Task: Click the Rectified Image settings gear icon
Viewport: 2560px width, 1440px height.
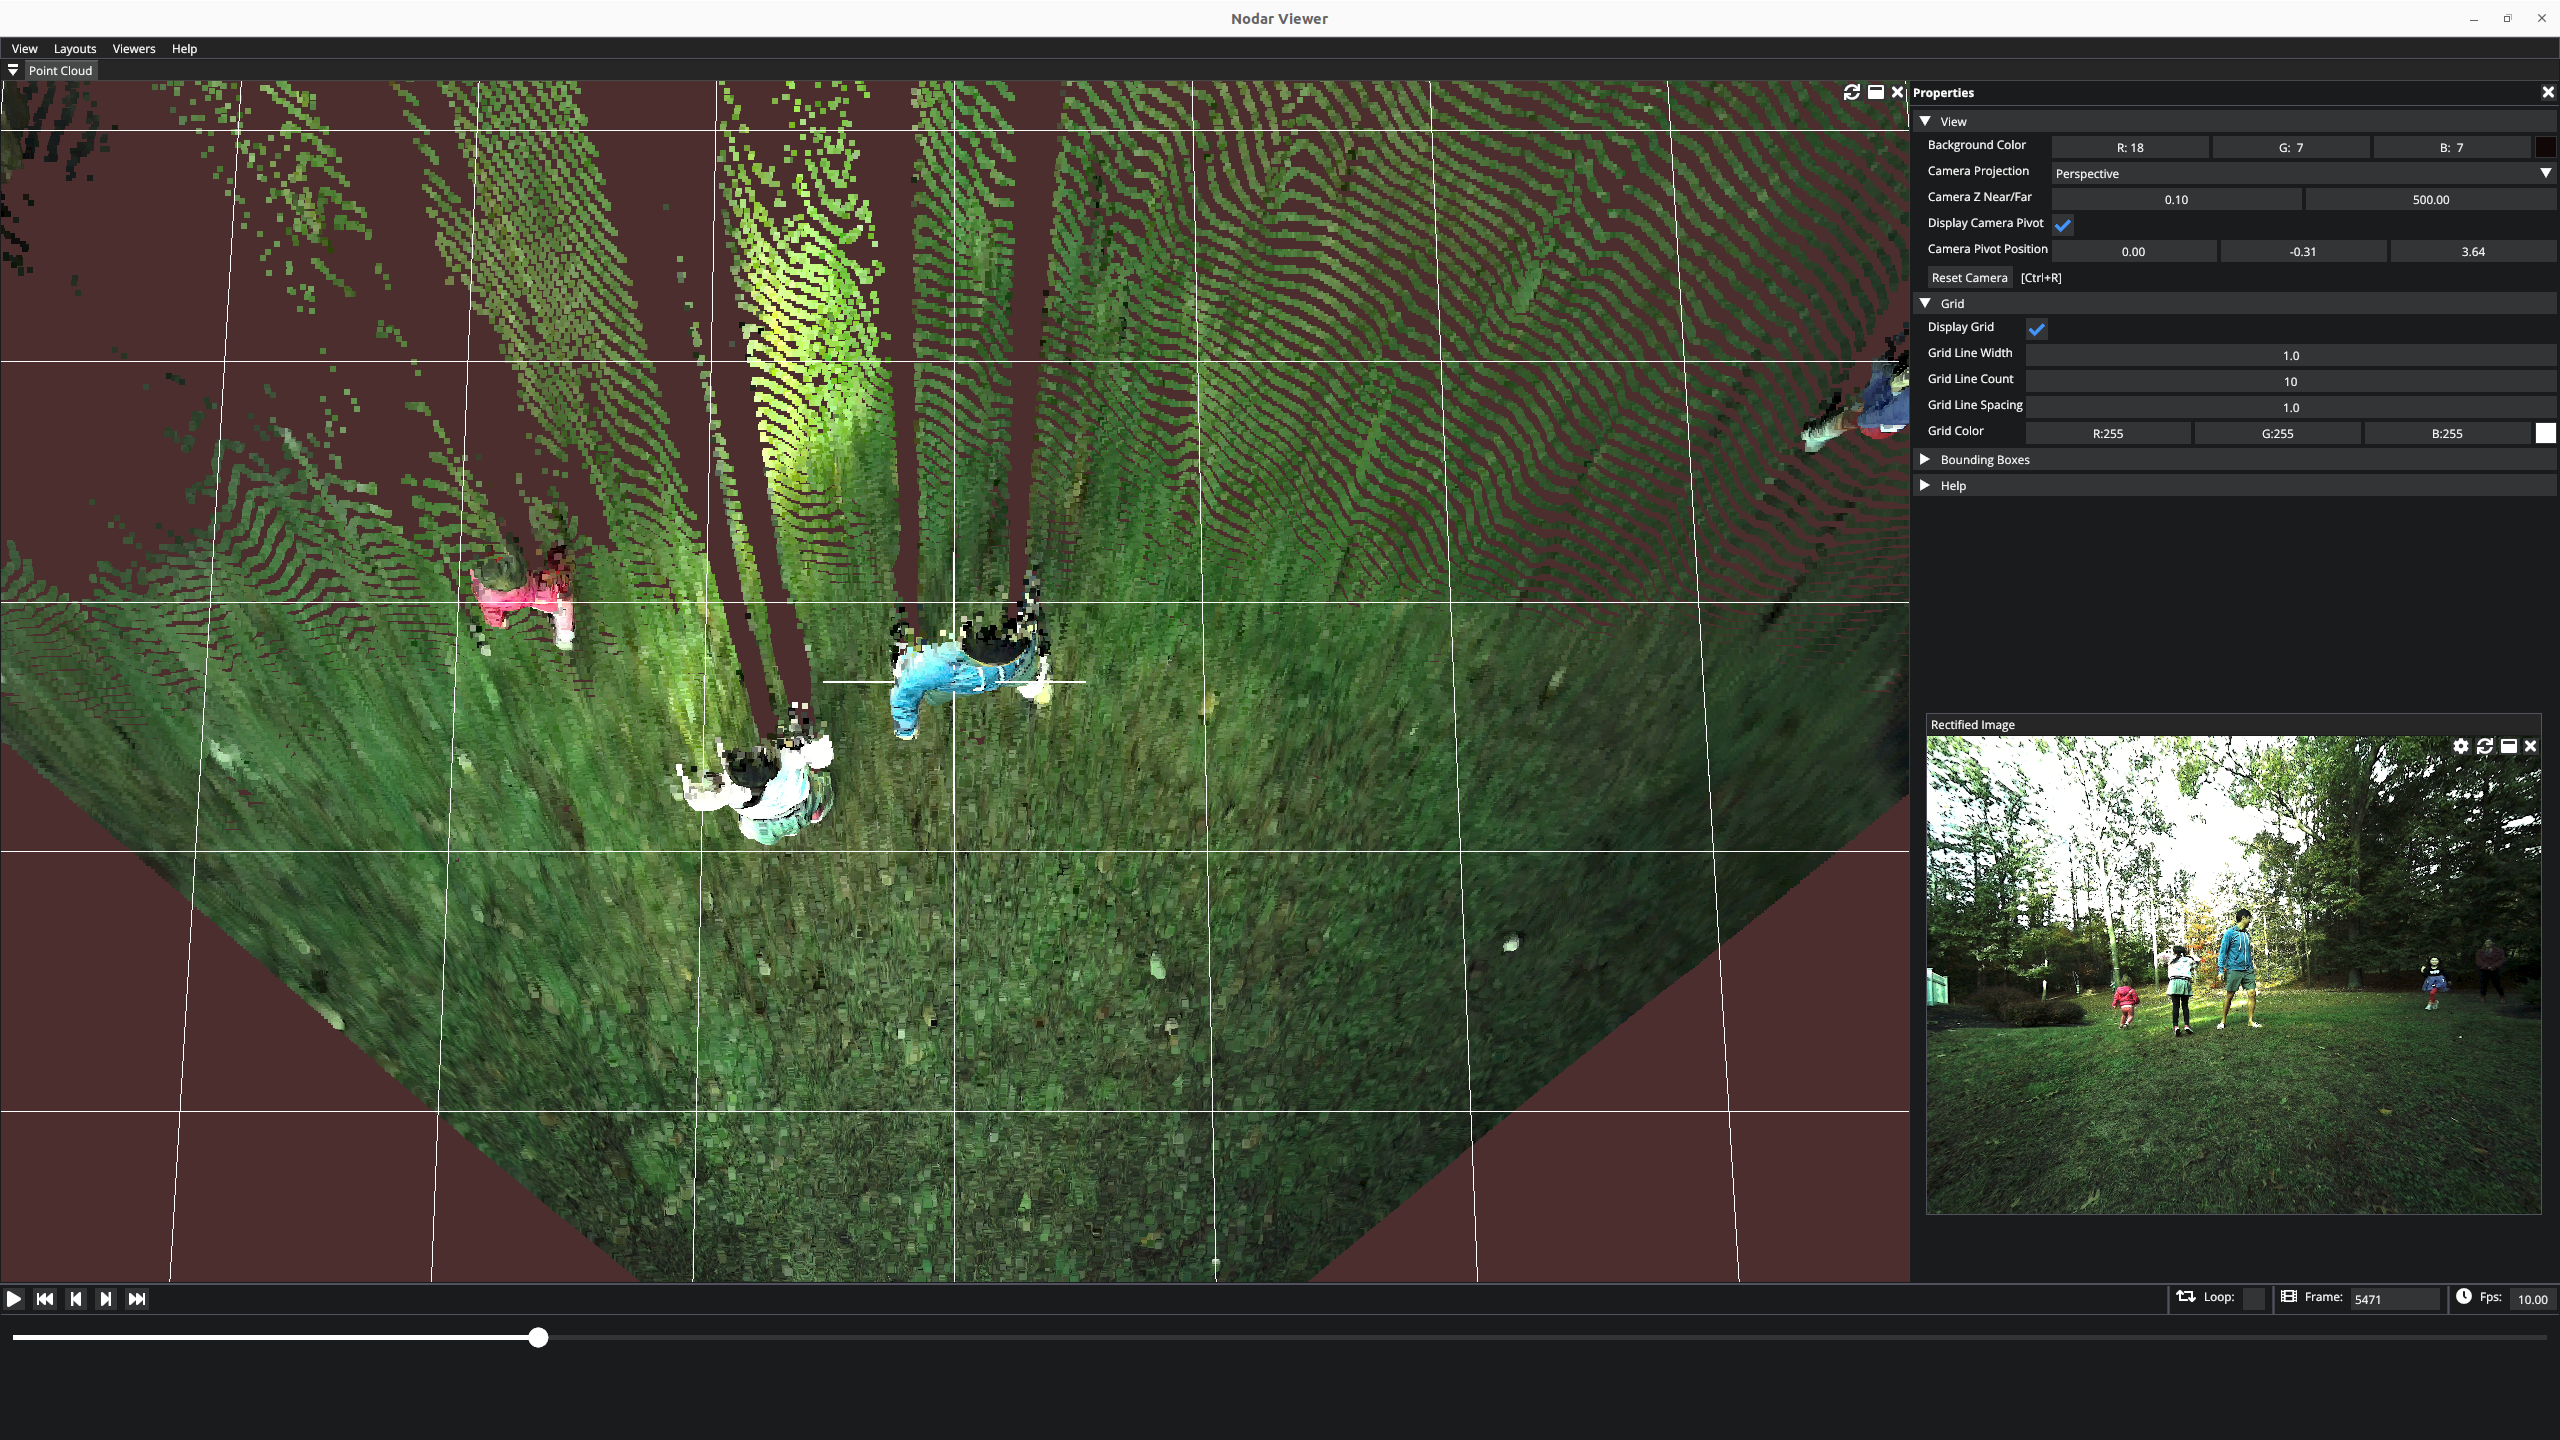Action: [x=2461, y=746]
